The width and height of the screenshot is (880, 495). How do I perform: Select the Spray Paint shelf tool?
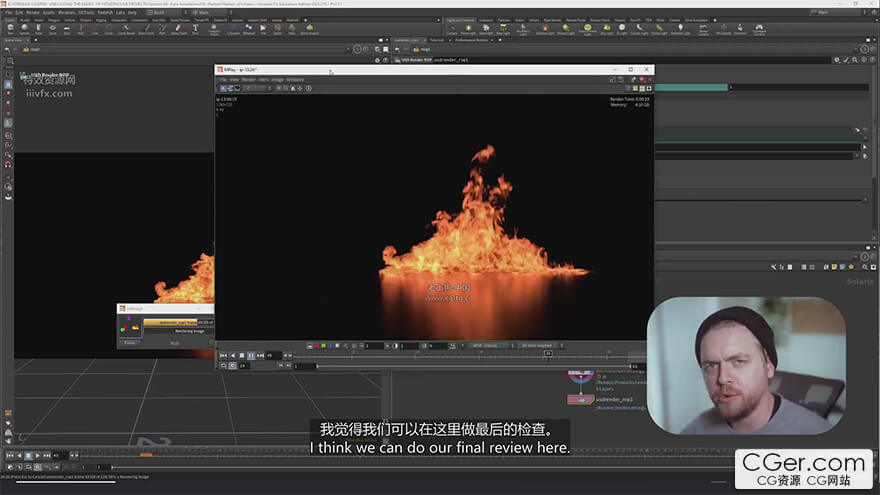180,29
